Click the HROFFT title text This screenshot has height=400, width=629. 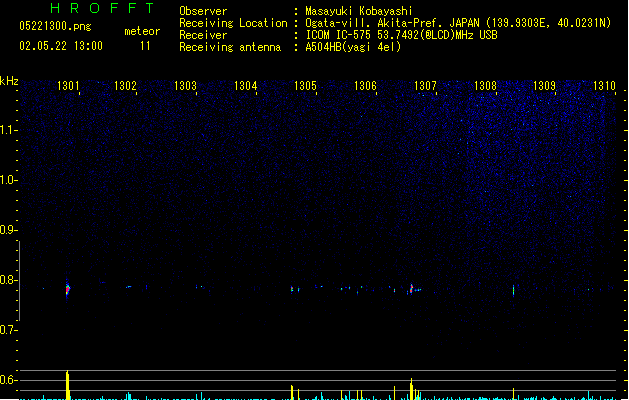pos(102,8)
